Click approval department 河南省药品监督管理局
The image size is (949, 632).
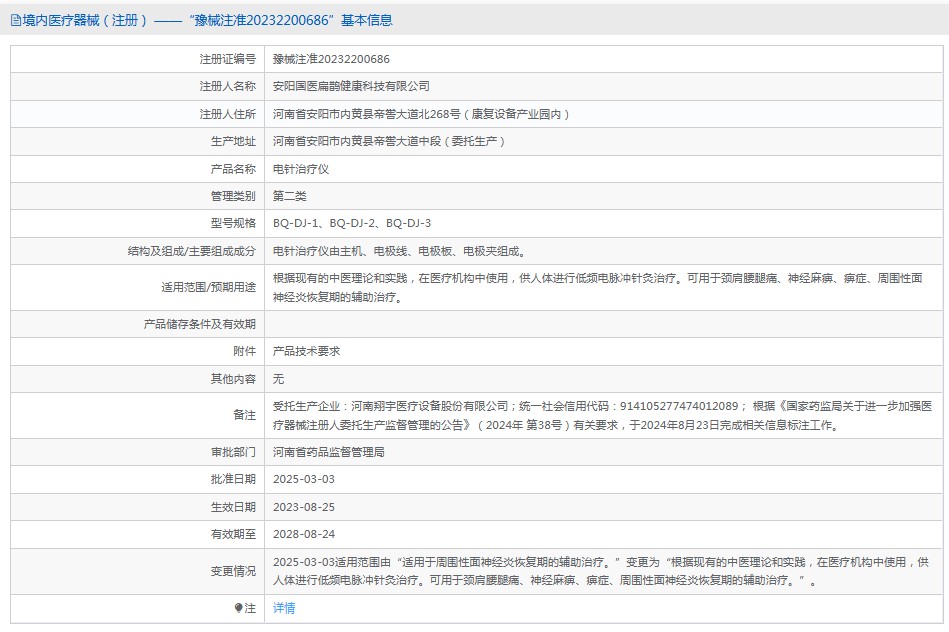tap(329, 452)
